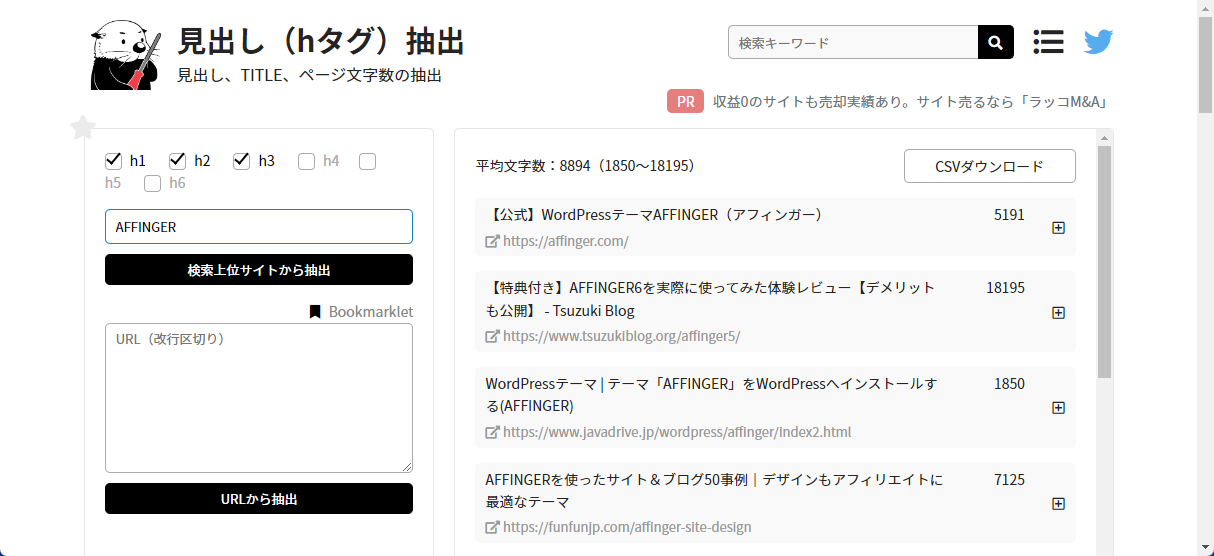Viewport: 1214px width, 556px height.
Task: Enable the h6 checkbox
Action: click(x=152, y=183)
